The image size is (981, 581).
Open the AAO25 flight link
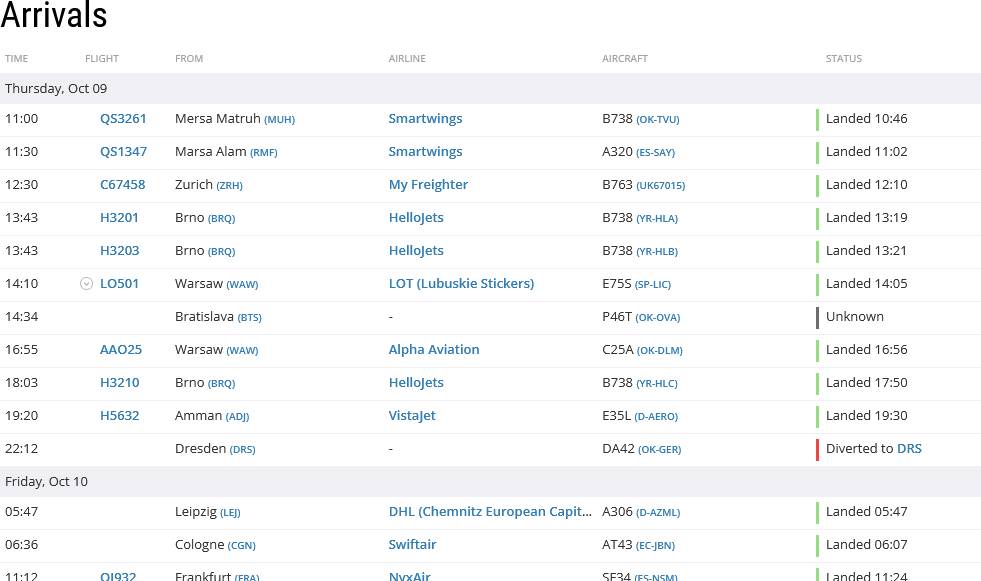121,350
